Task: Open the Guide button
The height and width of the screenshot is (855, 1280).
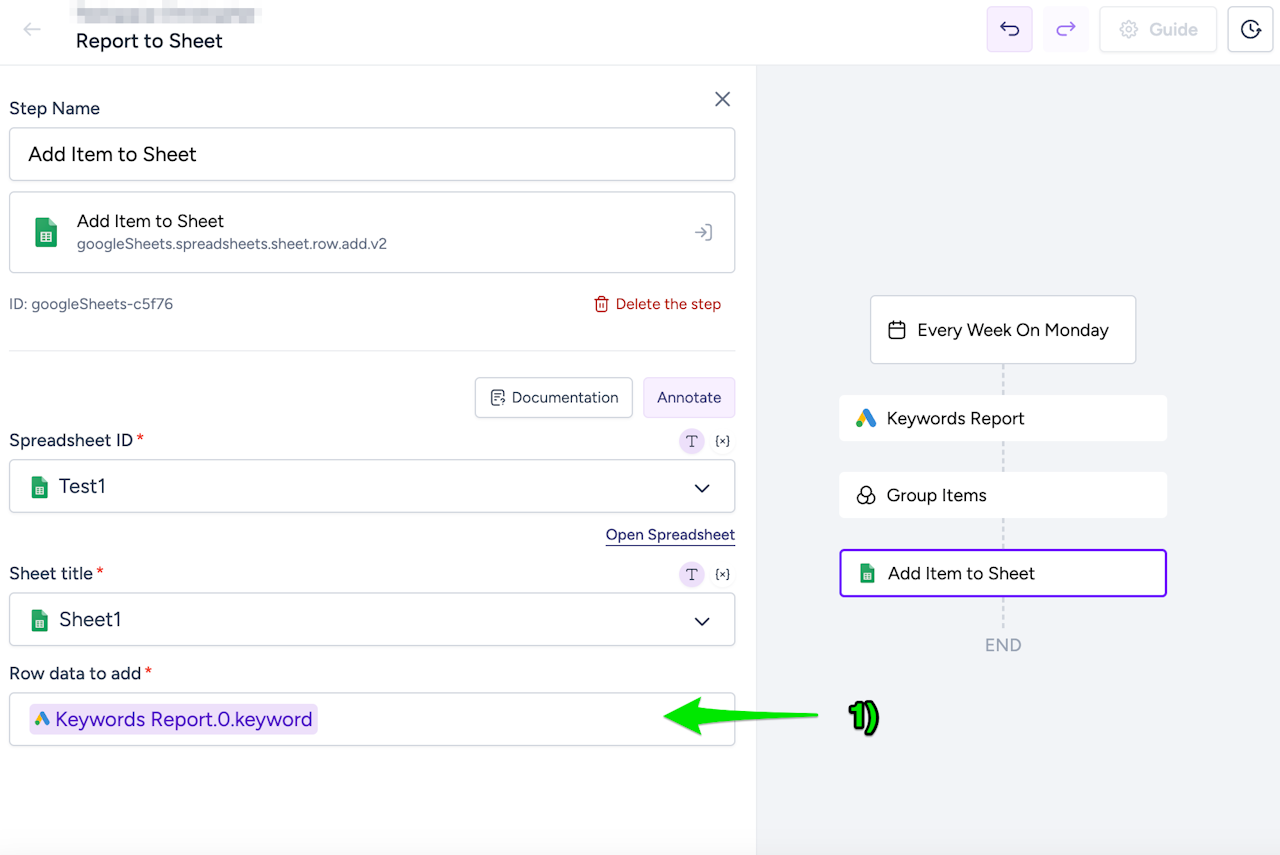Action: coord(1158,29)
